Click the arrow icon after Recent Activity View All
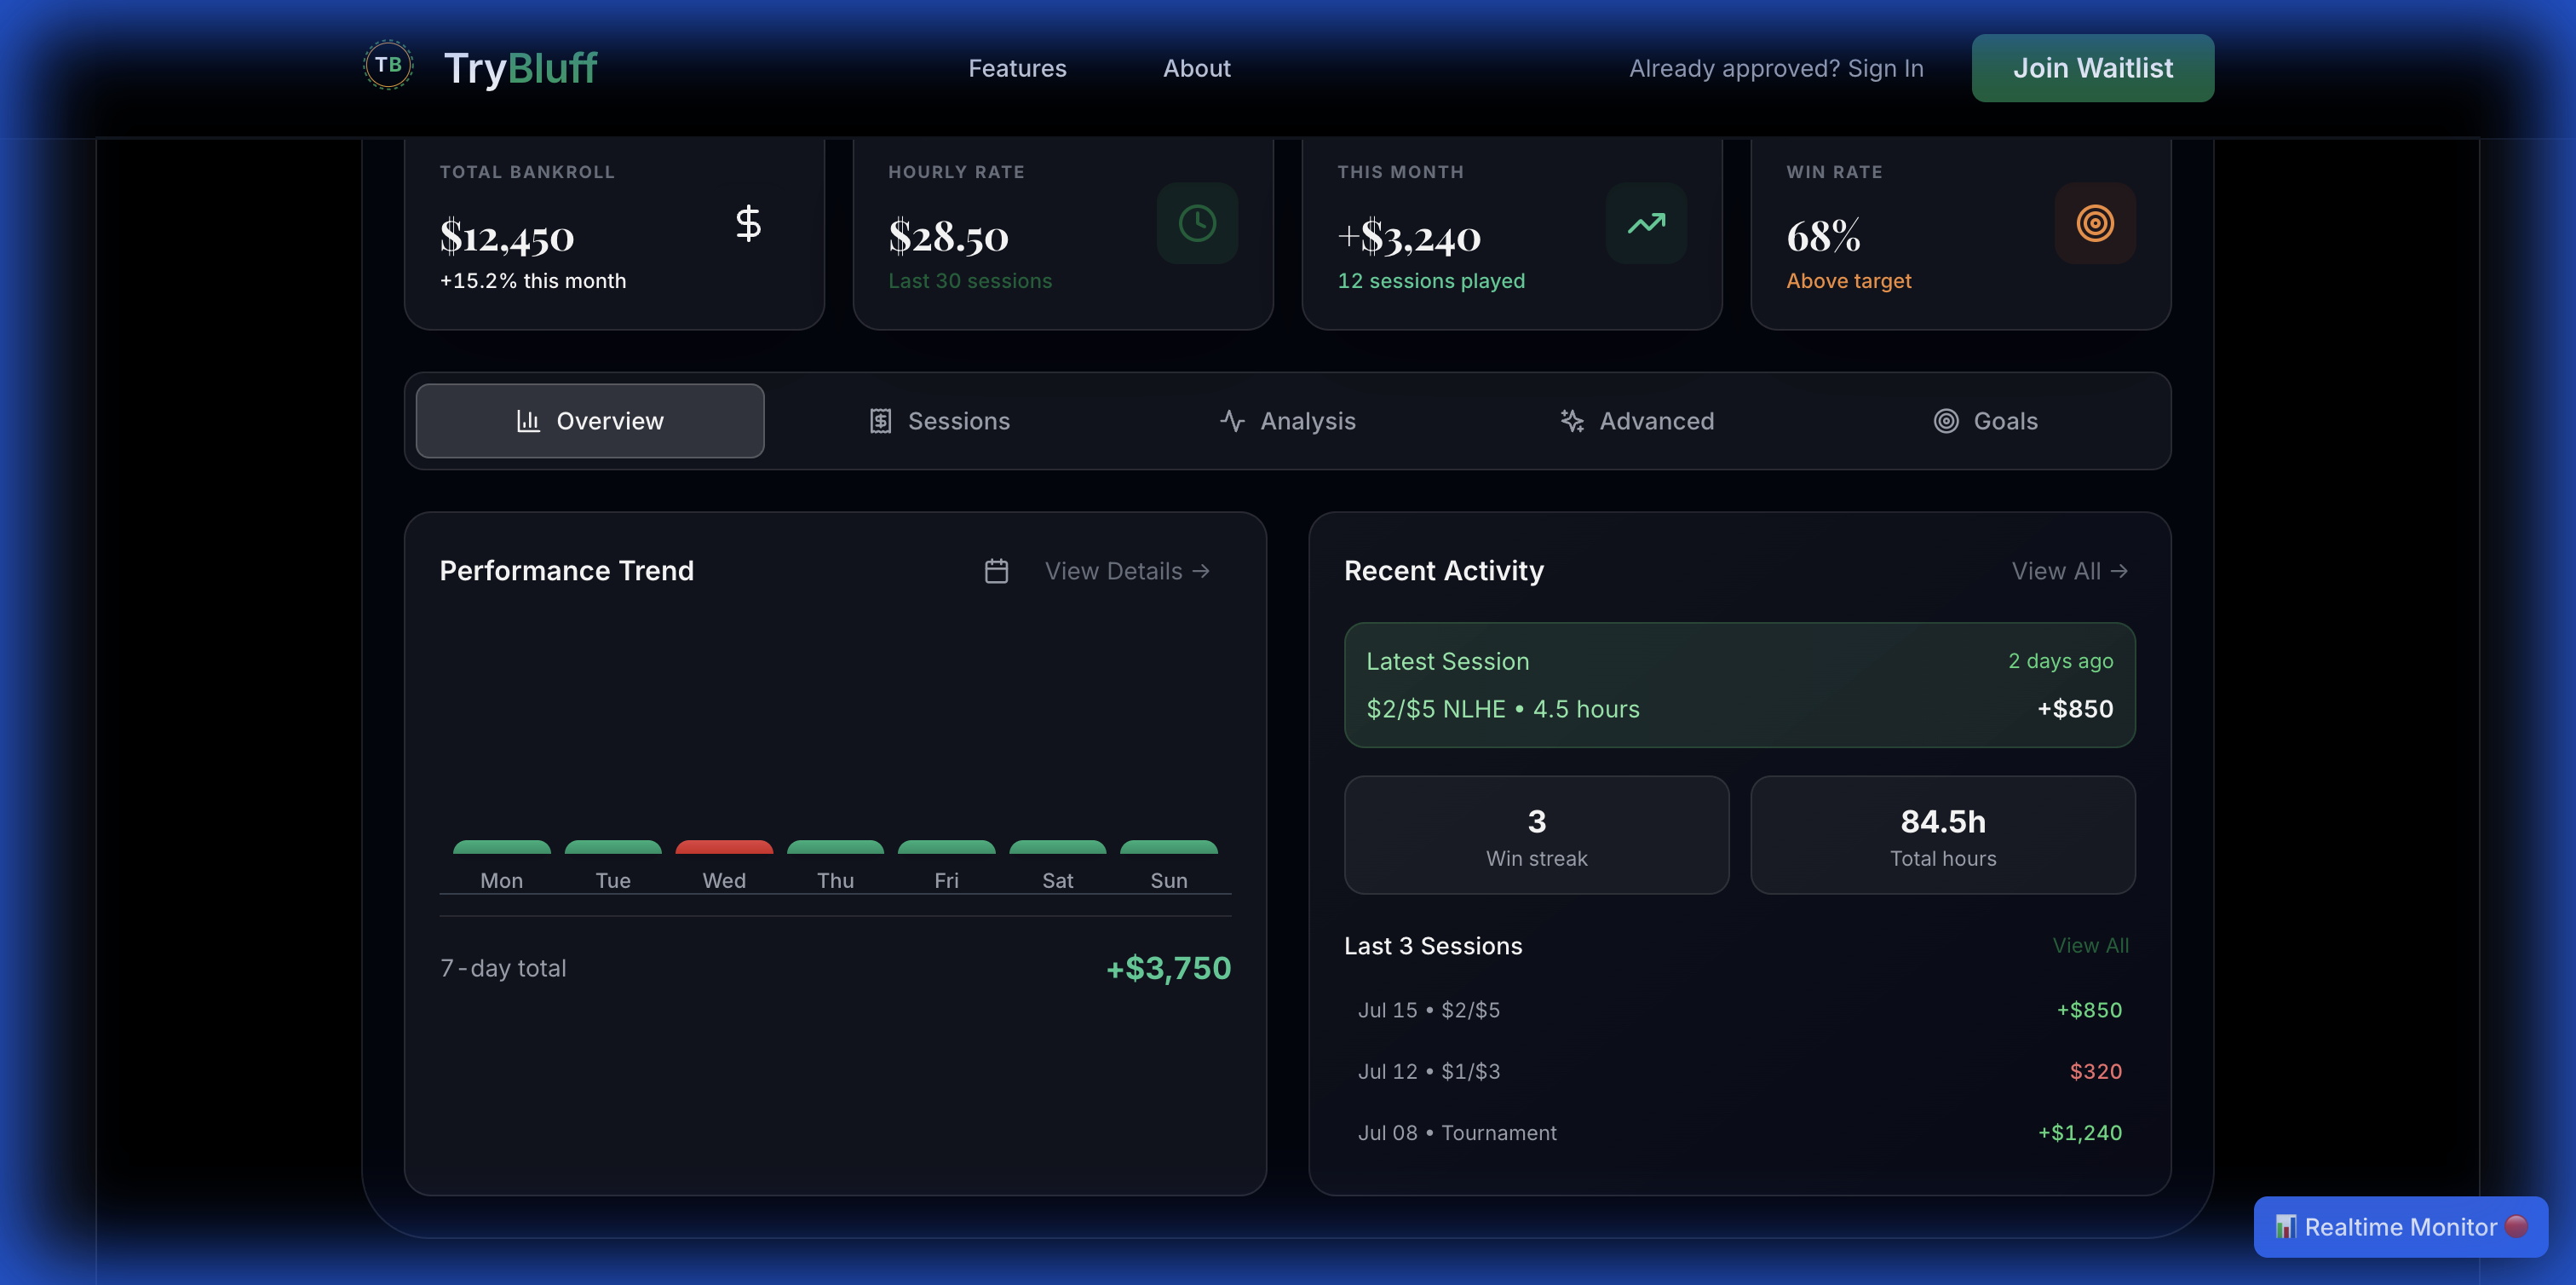This screenshot has height=1285, width=2576. (2119, 571)
